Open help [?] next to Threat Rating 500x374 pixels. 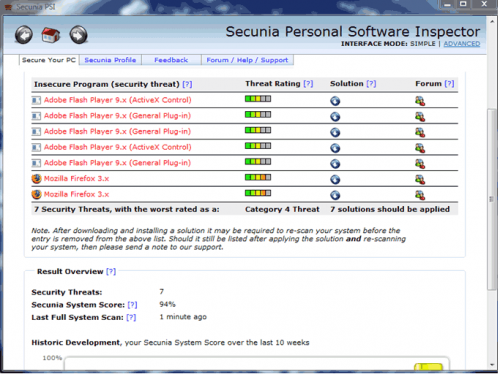coord(308,83)
